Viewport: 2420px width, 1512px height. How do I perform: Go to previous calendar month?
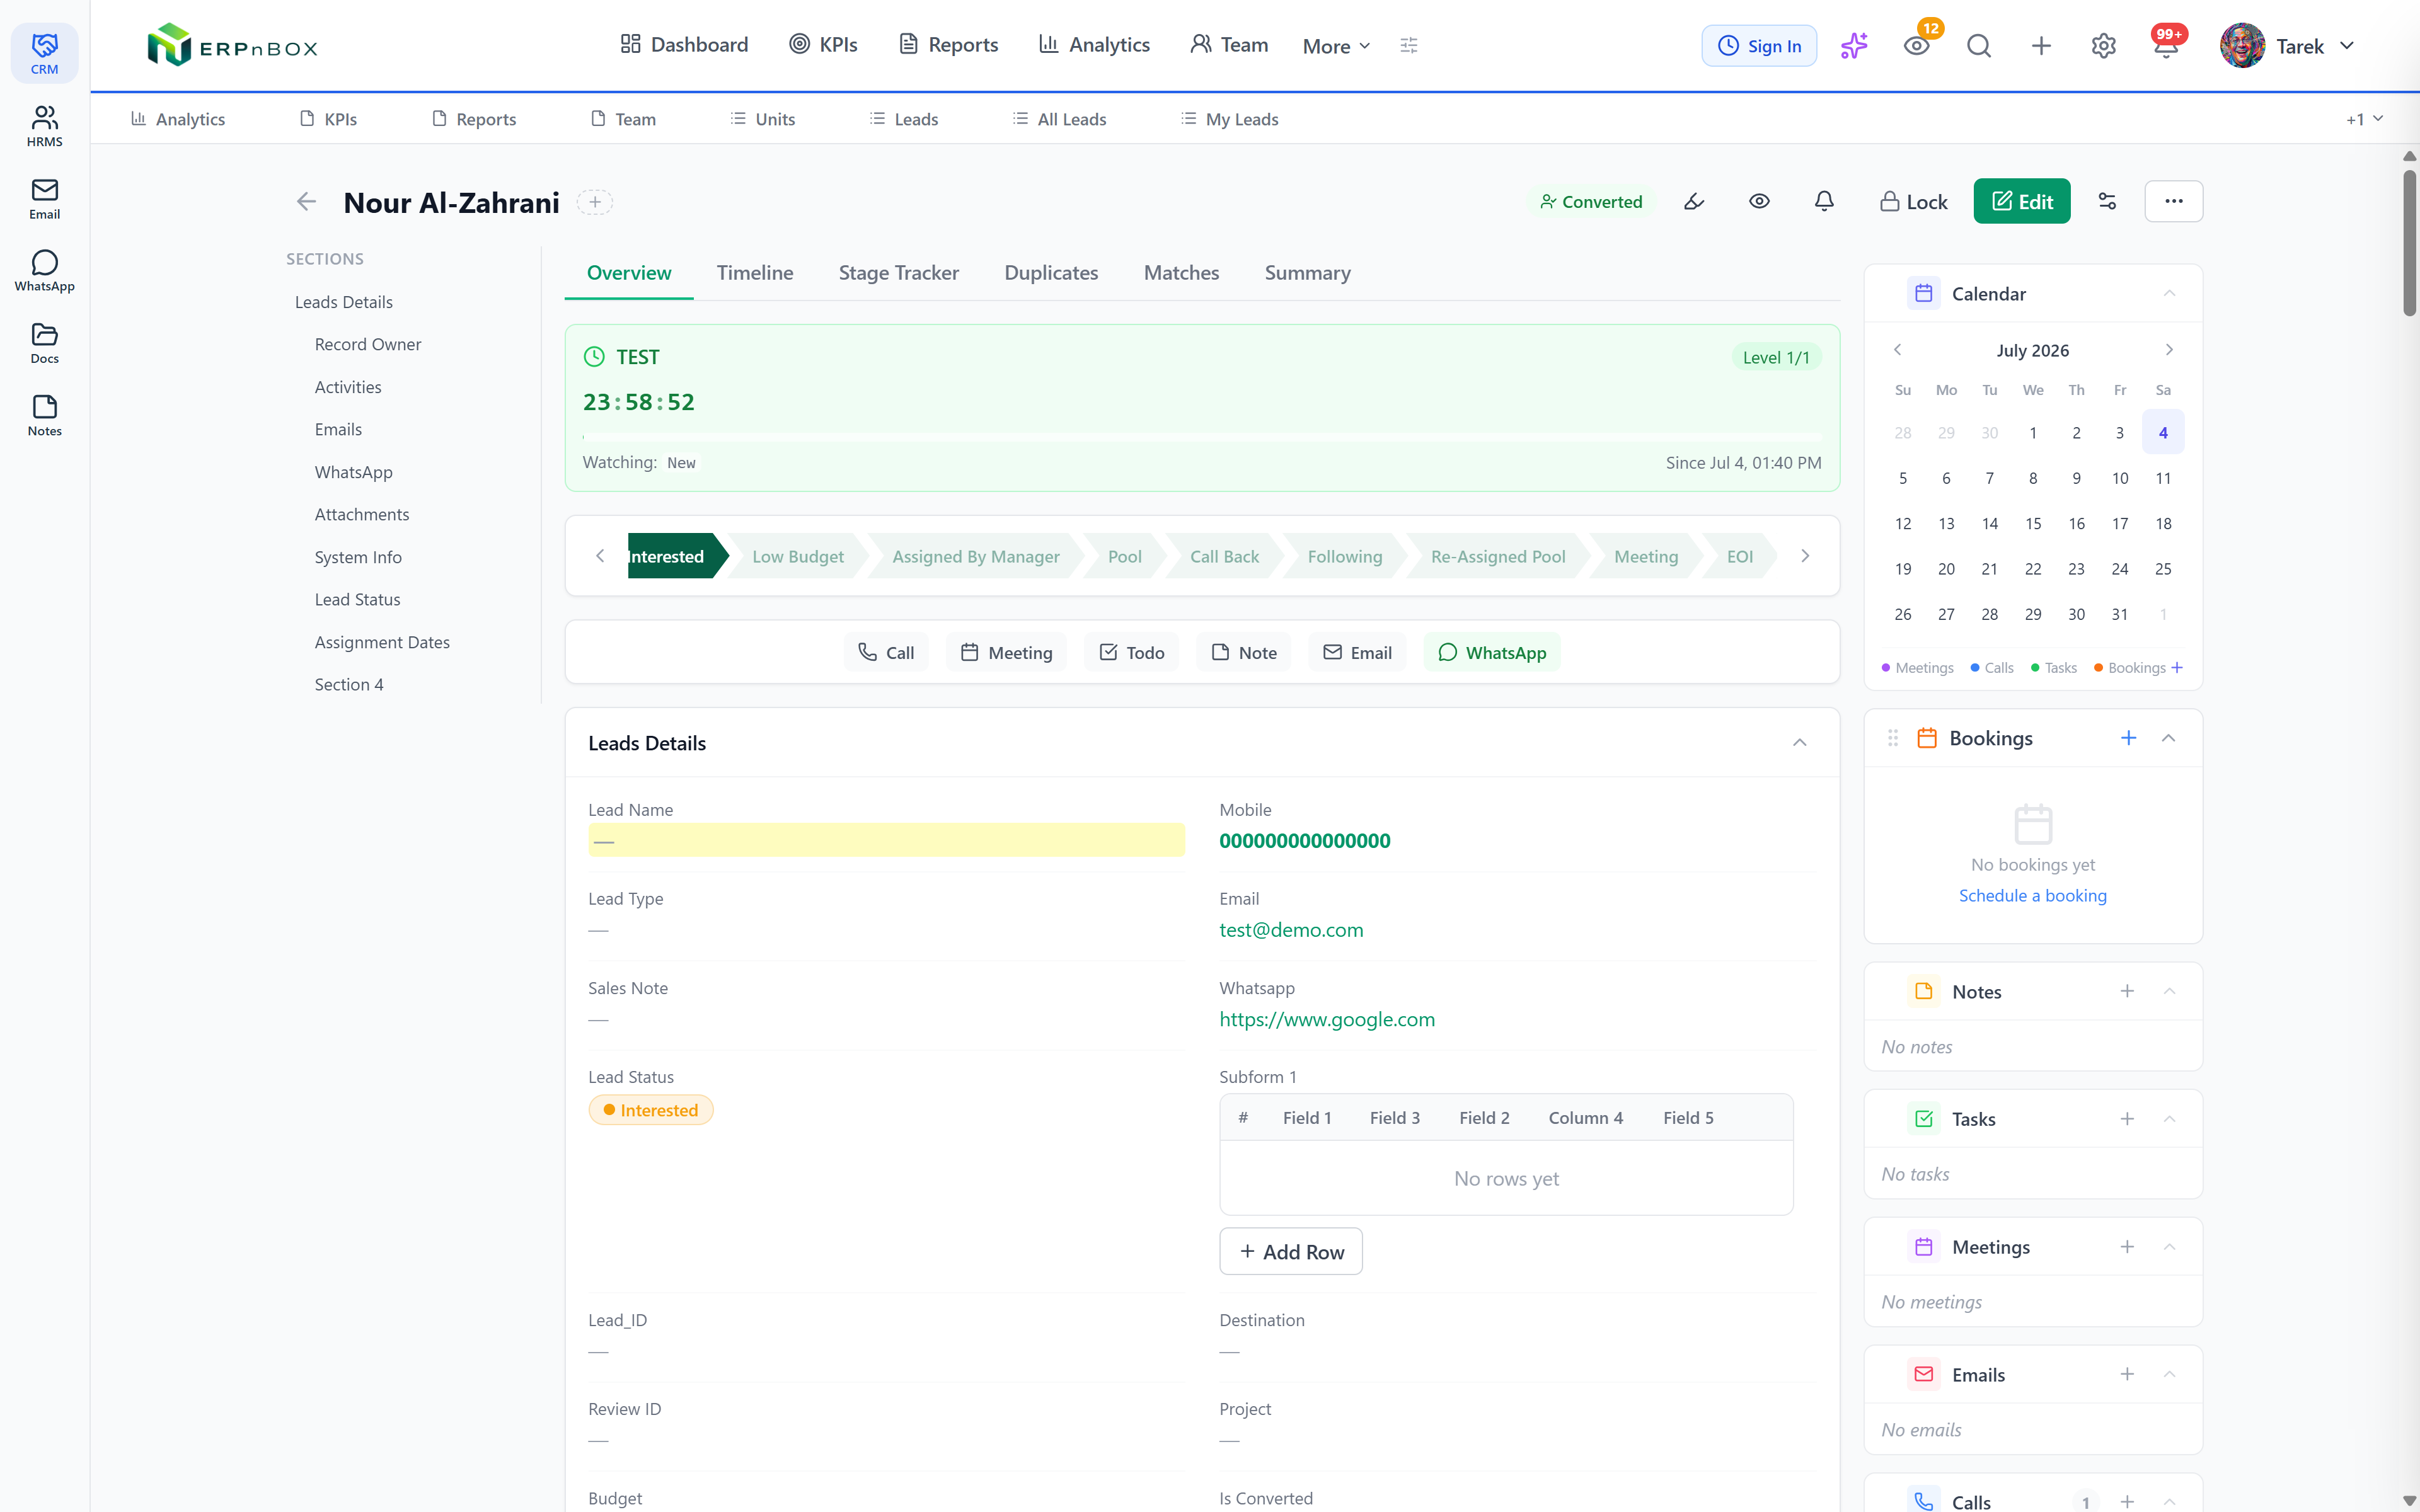(1897, 350)
